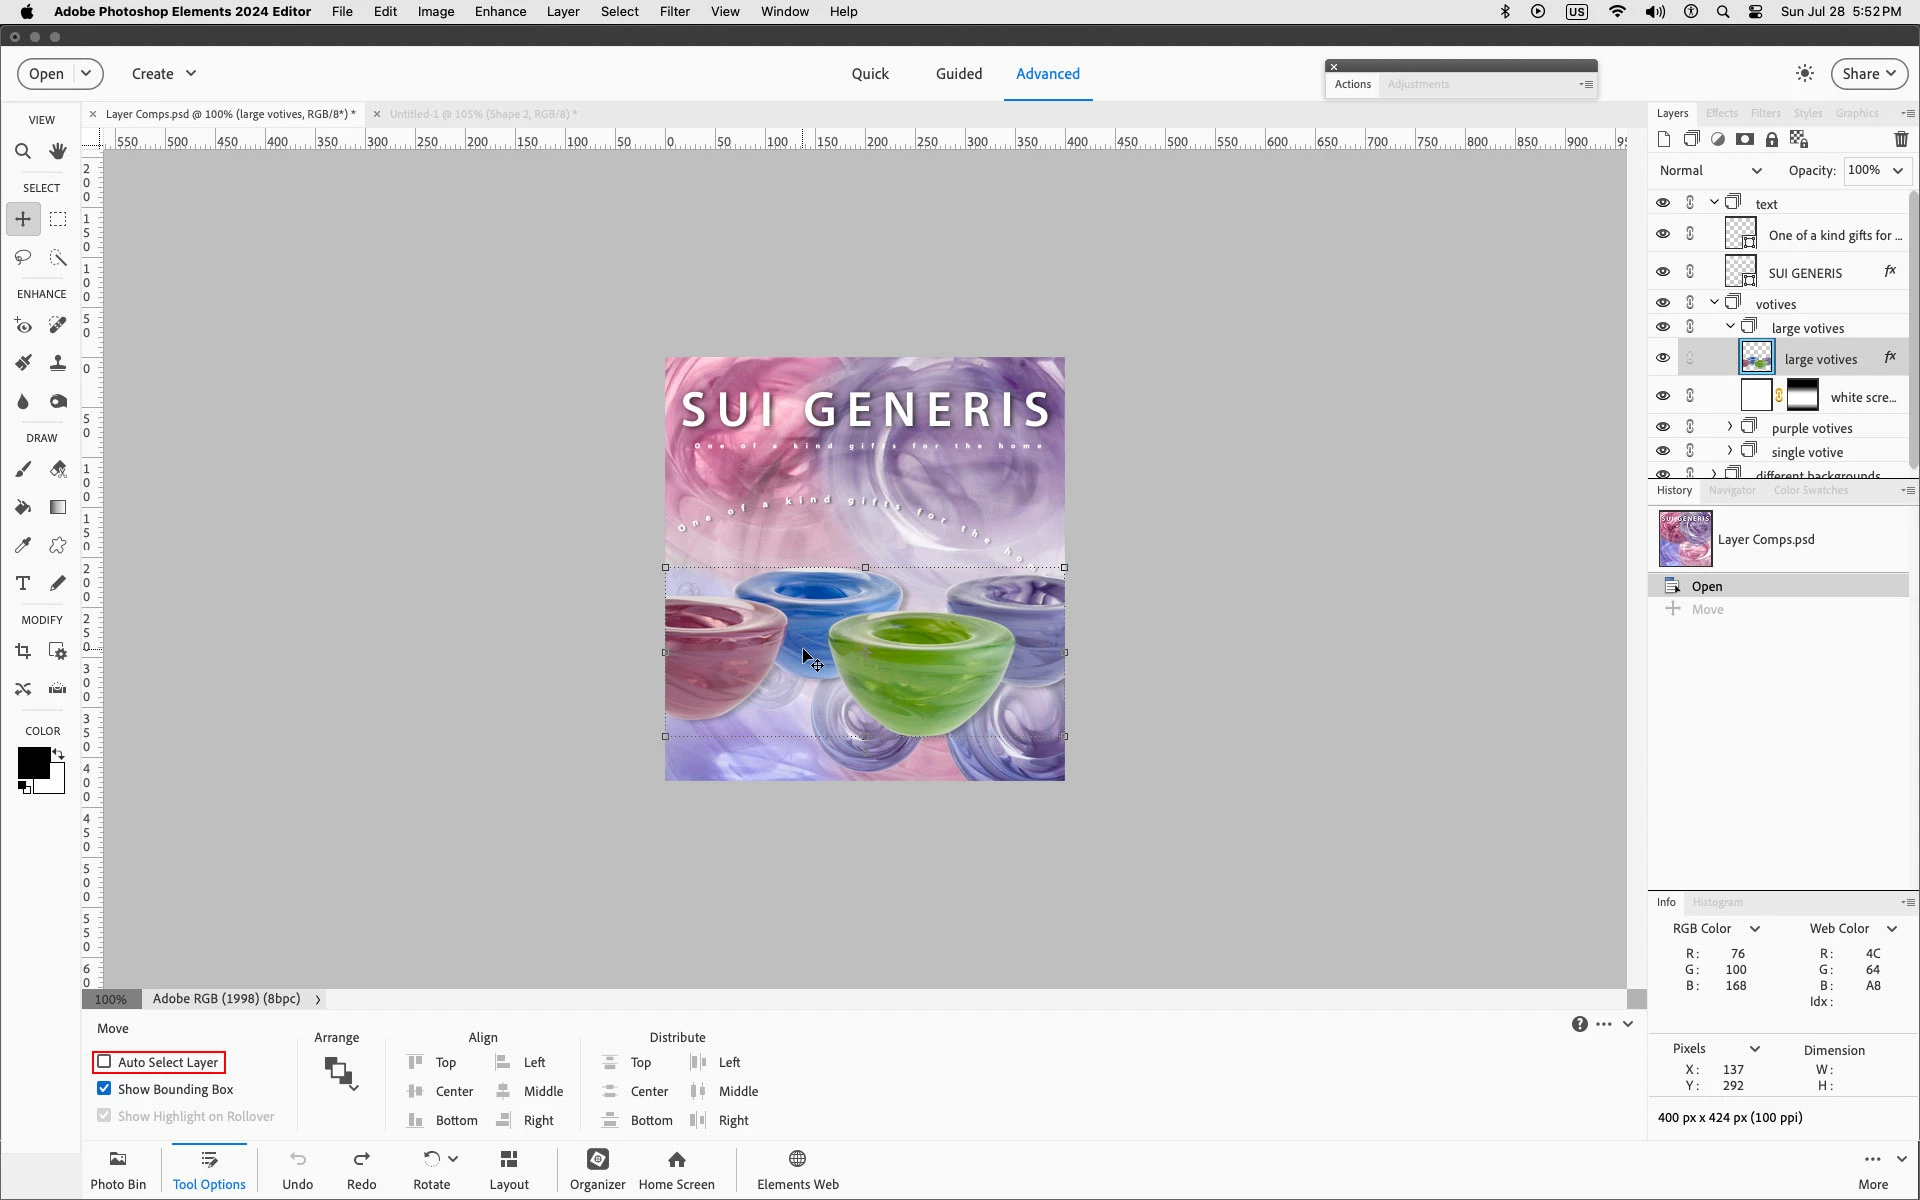Open the Create dropdown menu
The image size is (1920, 1200).
(x=164, y=74)
